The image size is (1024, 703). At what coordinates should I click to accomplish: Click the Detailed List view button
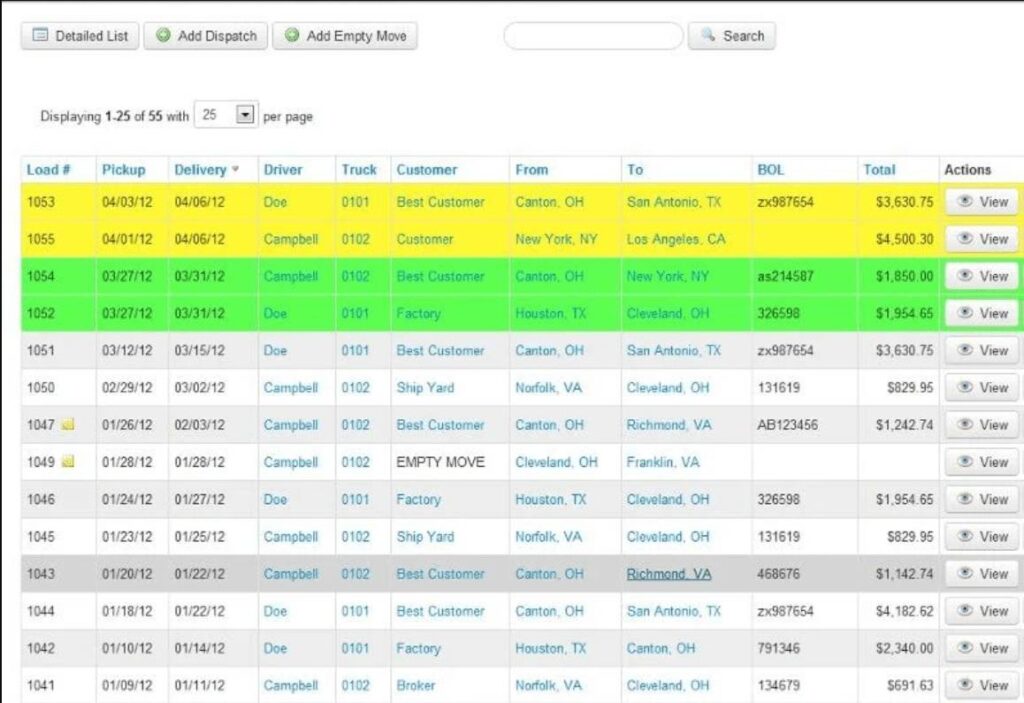[x=81, y=36]
